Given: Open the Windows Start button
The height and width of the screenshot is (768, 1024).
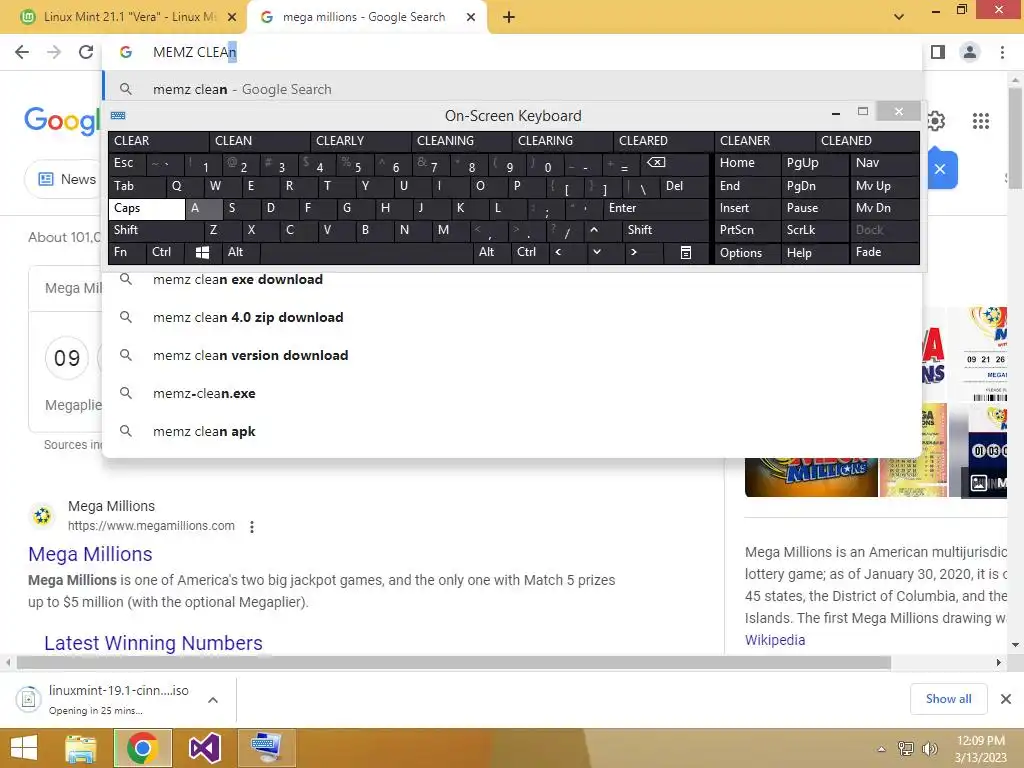Looking at the screenshot, I should point(24,748).
